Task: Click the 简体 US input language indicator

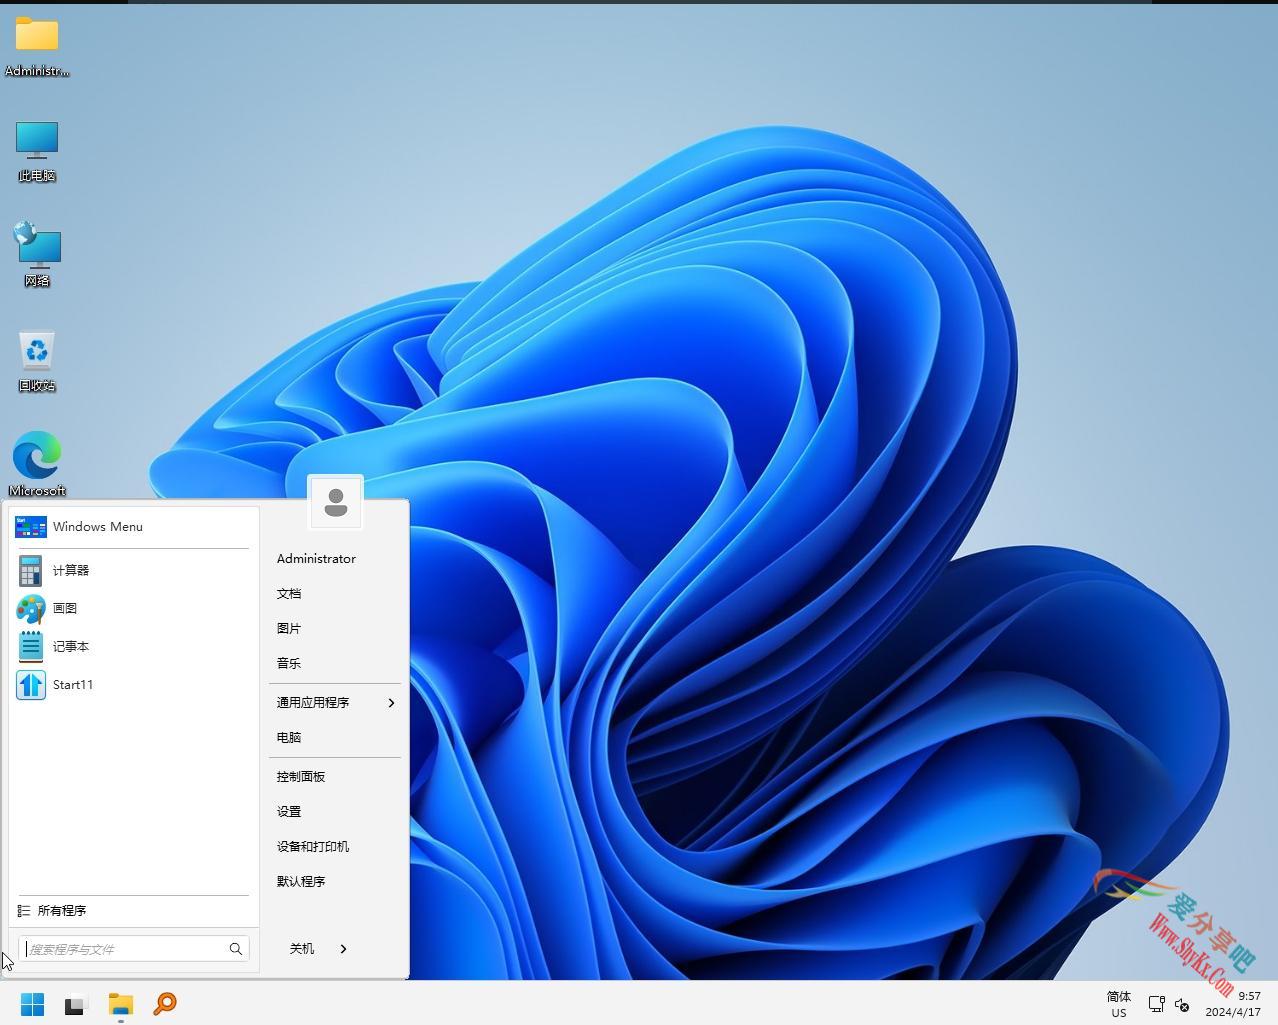Action: (x=1119, y=1004)
